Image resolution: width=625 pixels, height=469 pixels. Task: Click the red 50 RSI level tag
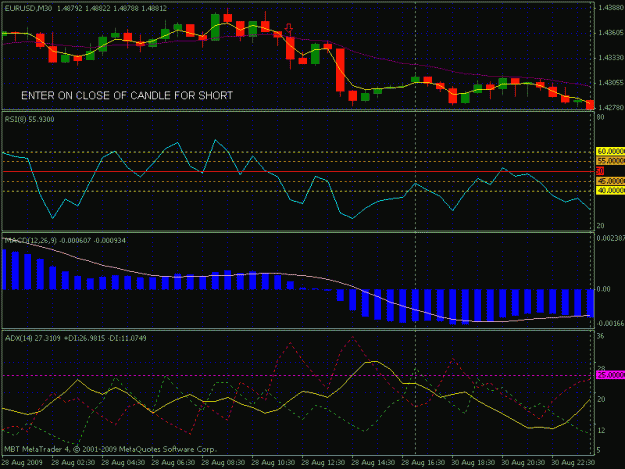[600, 171]
